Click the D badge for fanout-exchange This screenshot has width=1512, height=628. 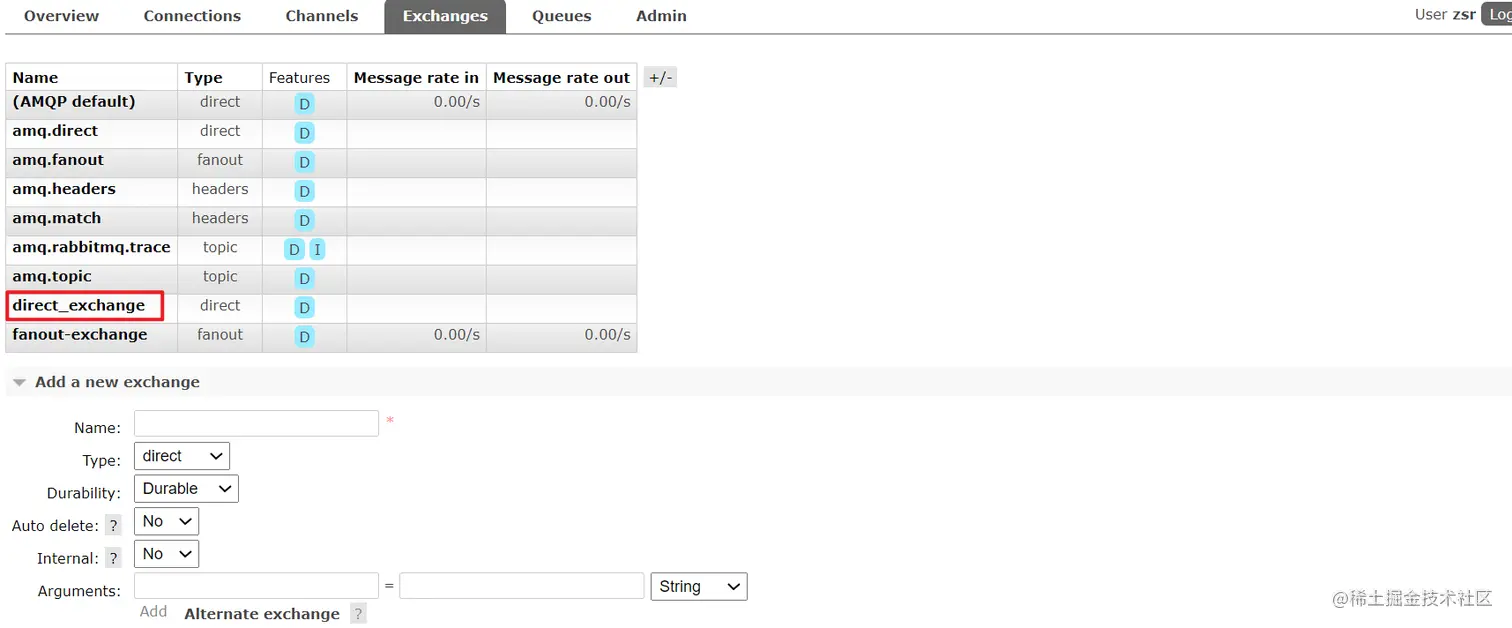305,336
